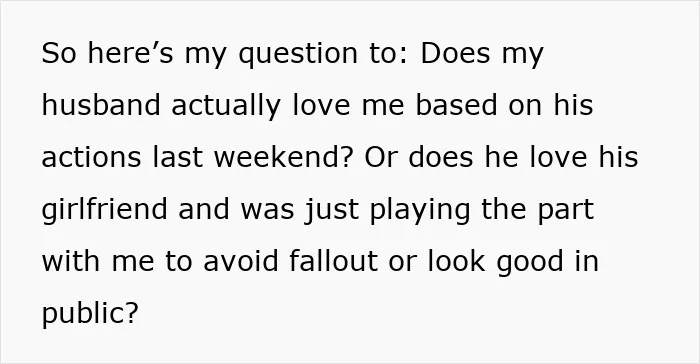Click the word "based" in the second line
This screenshot has width=700, height=364.
click(456, 105)
